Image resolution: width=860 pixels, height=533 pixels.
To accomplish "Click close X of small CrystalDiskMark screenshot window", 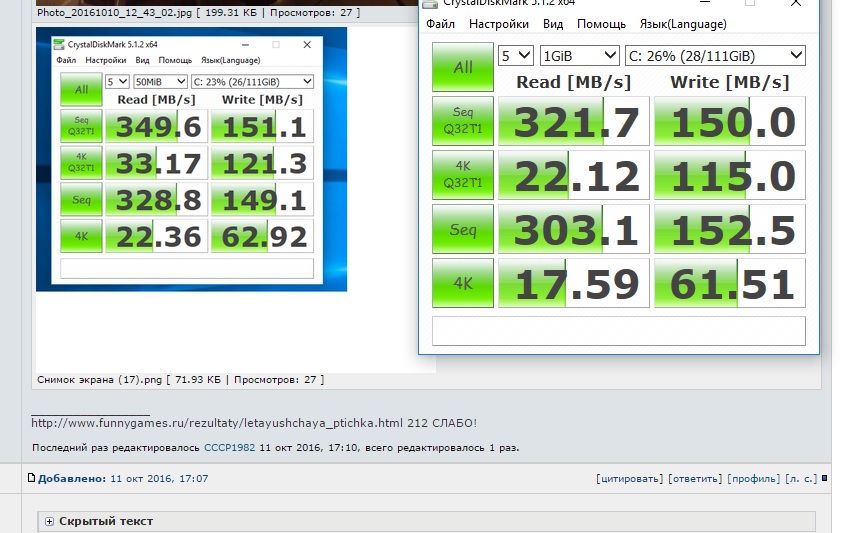I will click(307, 44).
